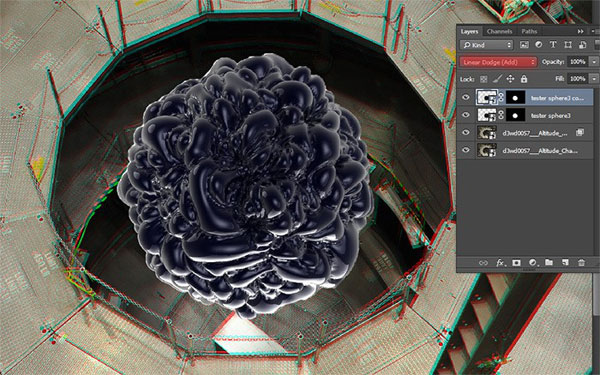This screenshot has height=375, width=600.
Task: Filter layers by shape layers icon
Action: point(568,45)
